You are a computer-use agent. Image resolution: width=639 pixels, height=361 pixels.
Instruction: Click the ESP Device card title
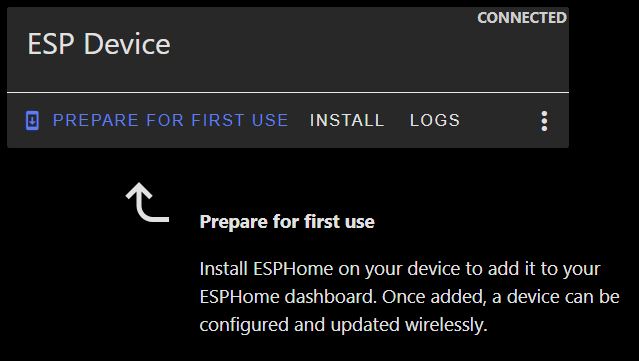99,44
